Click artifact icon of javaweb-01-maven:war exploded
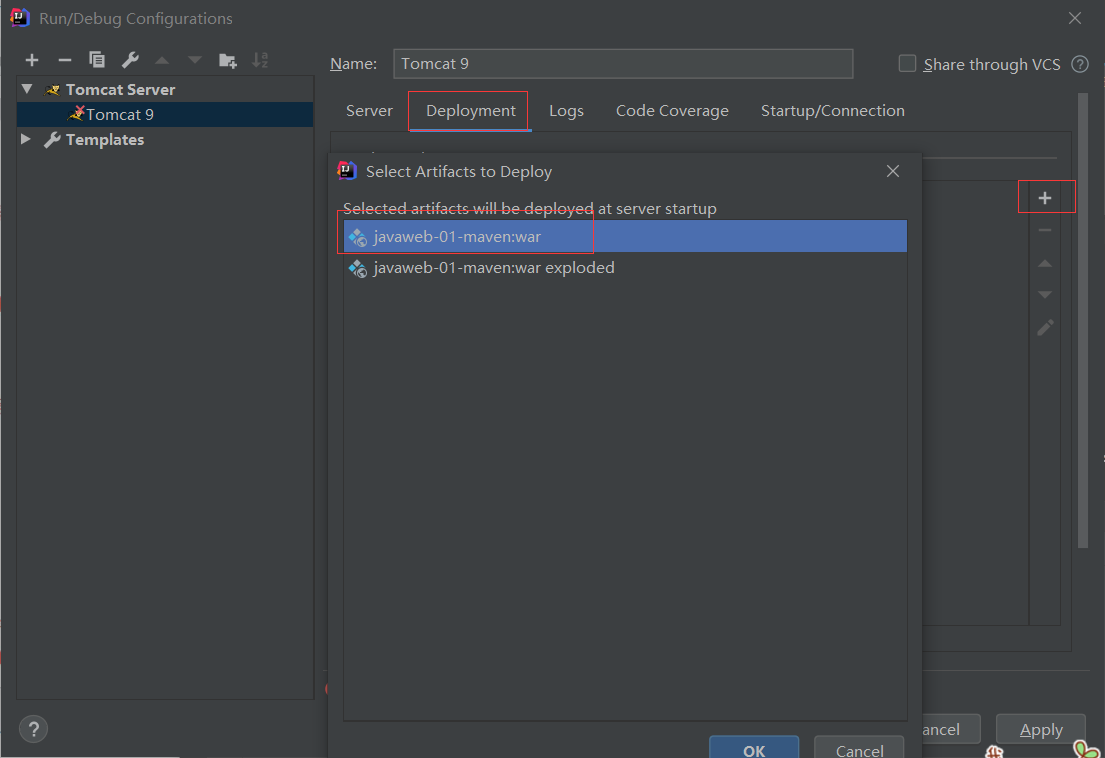 pyautogui.click(x=358, y=268)
